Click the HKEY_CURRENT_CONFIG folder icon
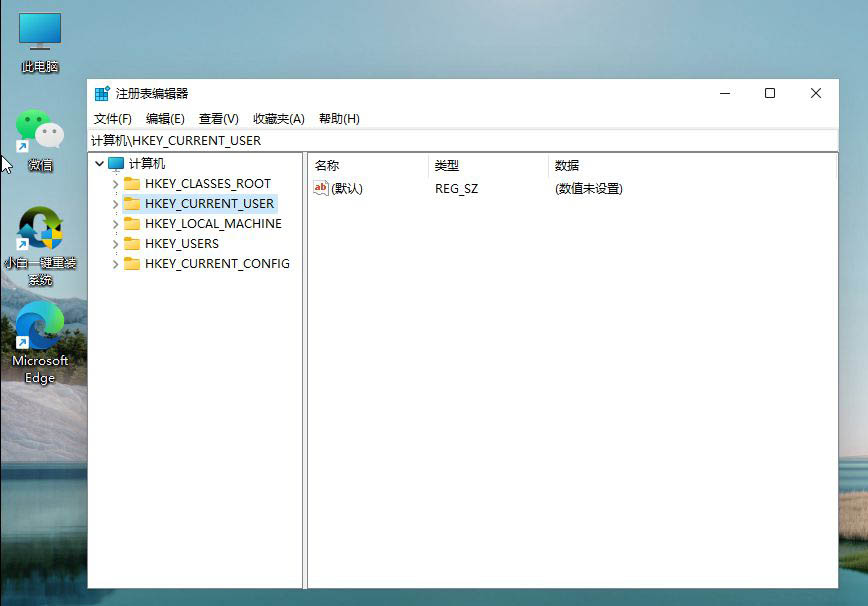This screenshot has height=606, width=868. [133, 263]
